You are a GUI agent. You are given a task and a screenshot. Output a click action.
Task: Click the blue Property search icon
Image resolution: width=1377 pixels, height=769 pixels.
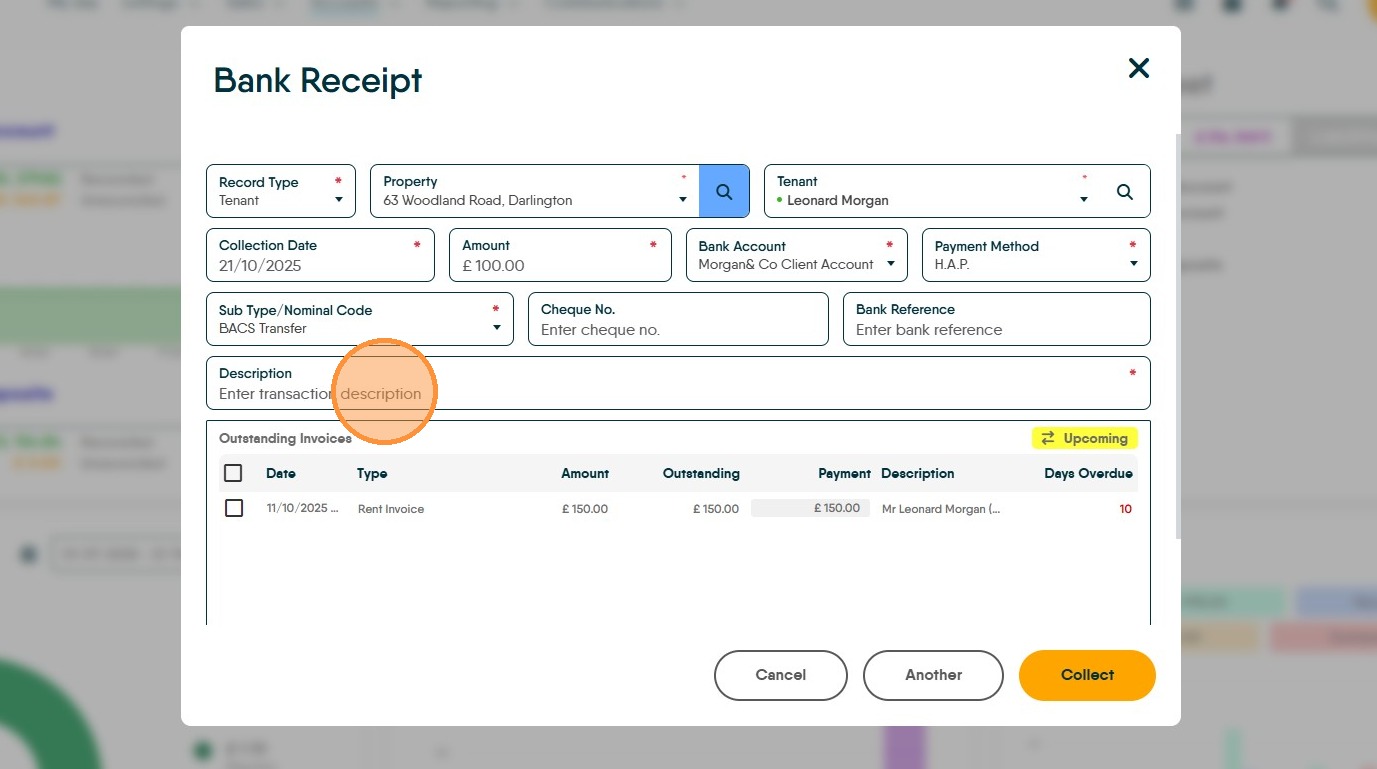point(724,191)
